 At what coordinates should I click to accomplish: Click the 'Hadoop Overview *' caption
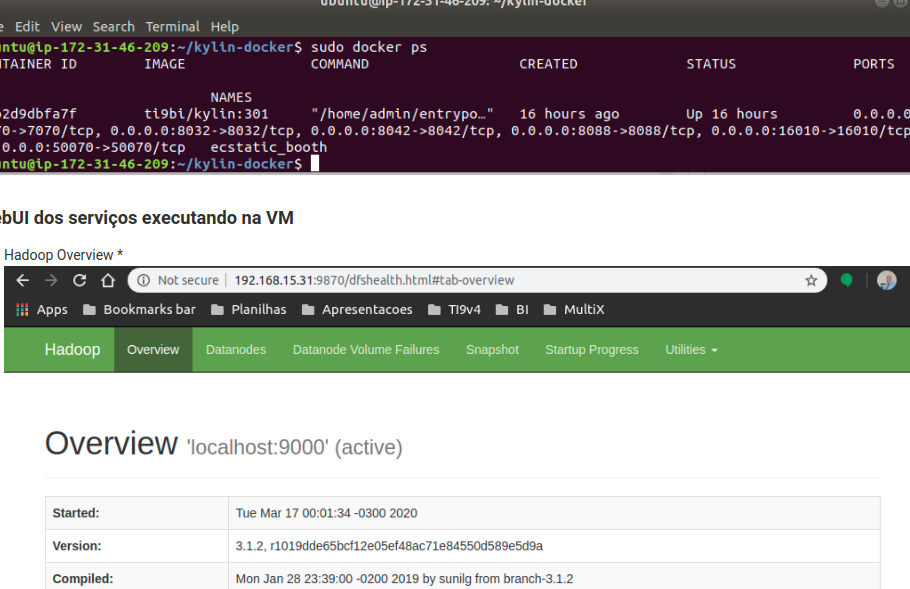point(63,255)
